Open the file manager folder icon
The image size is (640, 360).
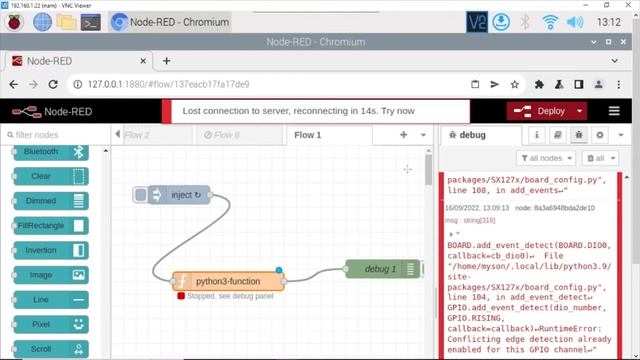pyautogui.click(x=66, y=22)
